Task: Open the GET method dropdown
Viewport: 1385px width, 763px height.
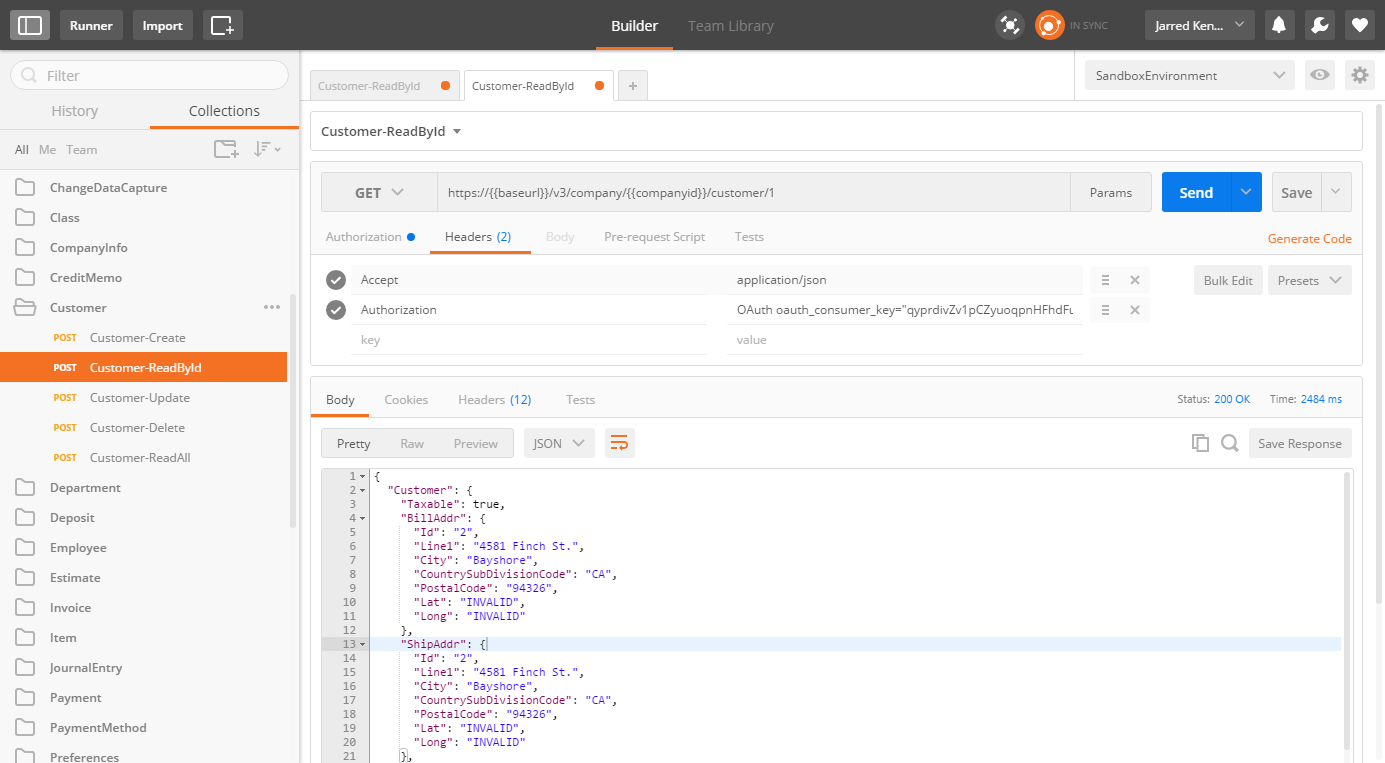Action: point(379,193)
